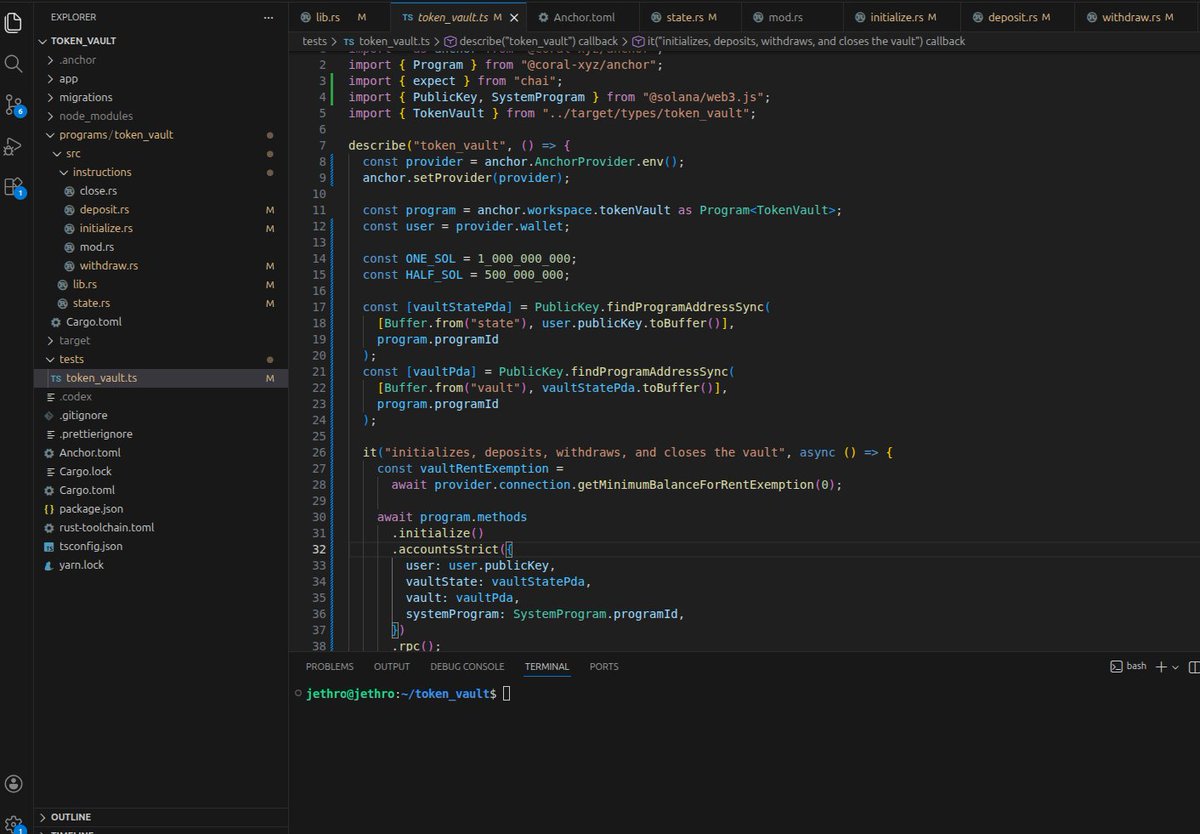
Task: Open the Search view icon
Action: (14, 63)
